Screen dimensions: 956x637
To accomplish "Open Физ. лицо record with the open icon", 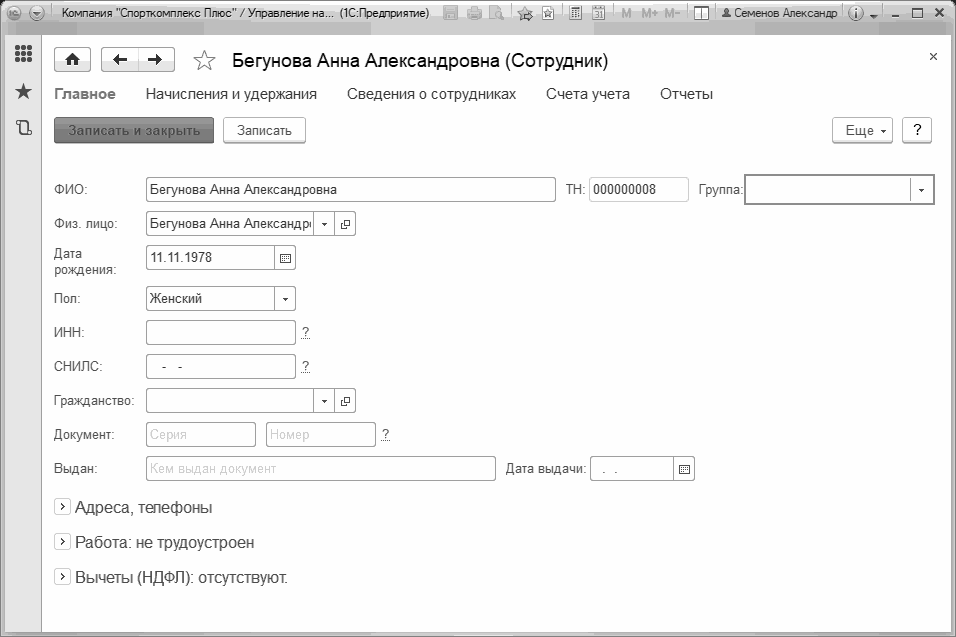I will click(345, 224).
